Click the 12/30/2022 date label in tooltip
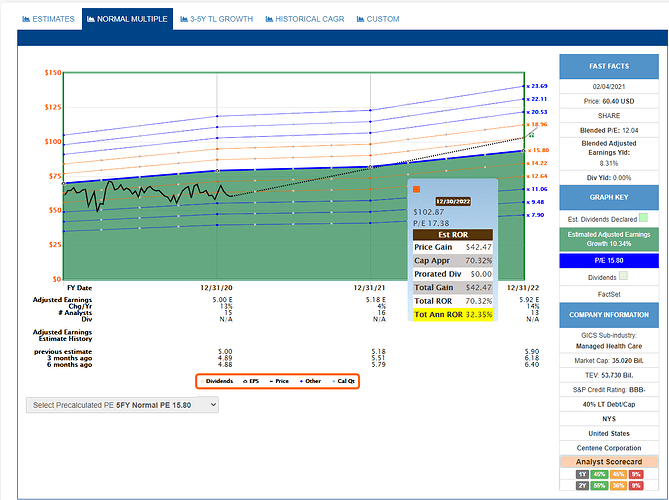 [x=453, y=201]
